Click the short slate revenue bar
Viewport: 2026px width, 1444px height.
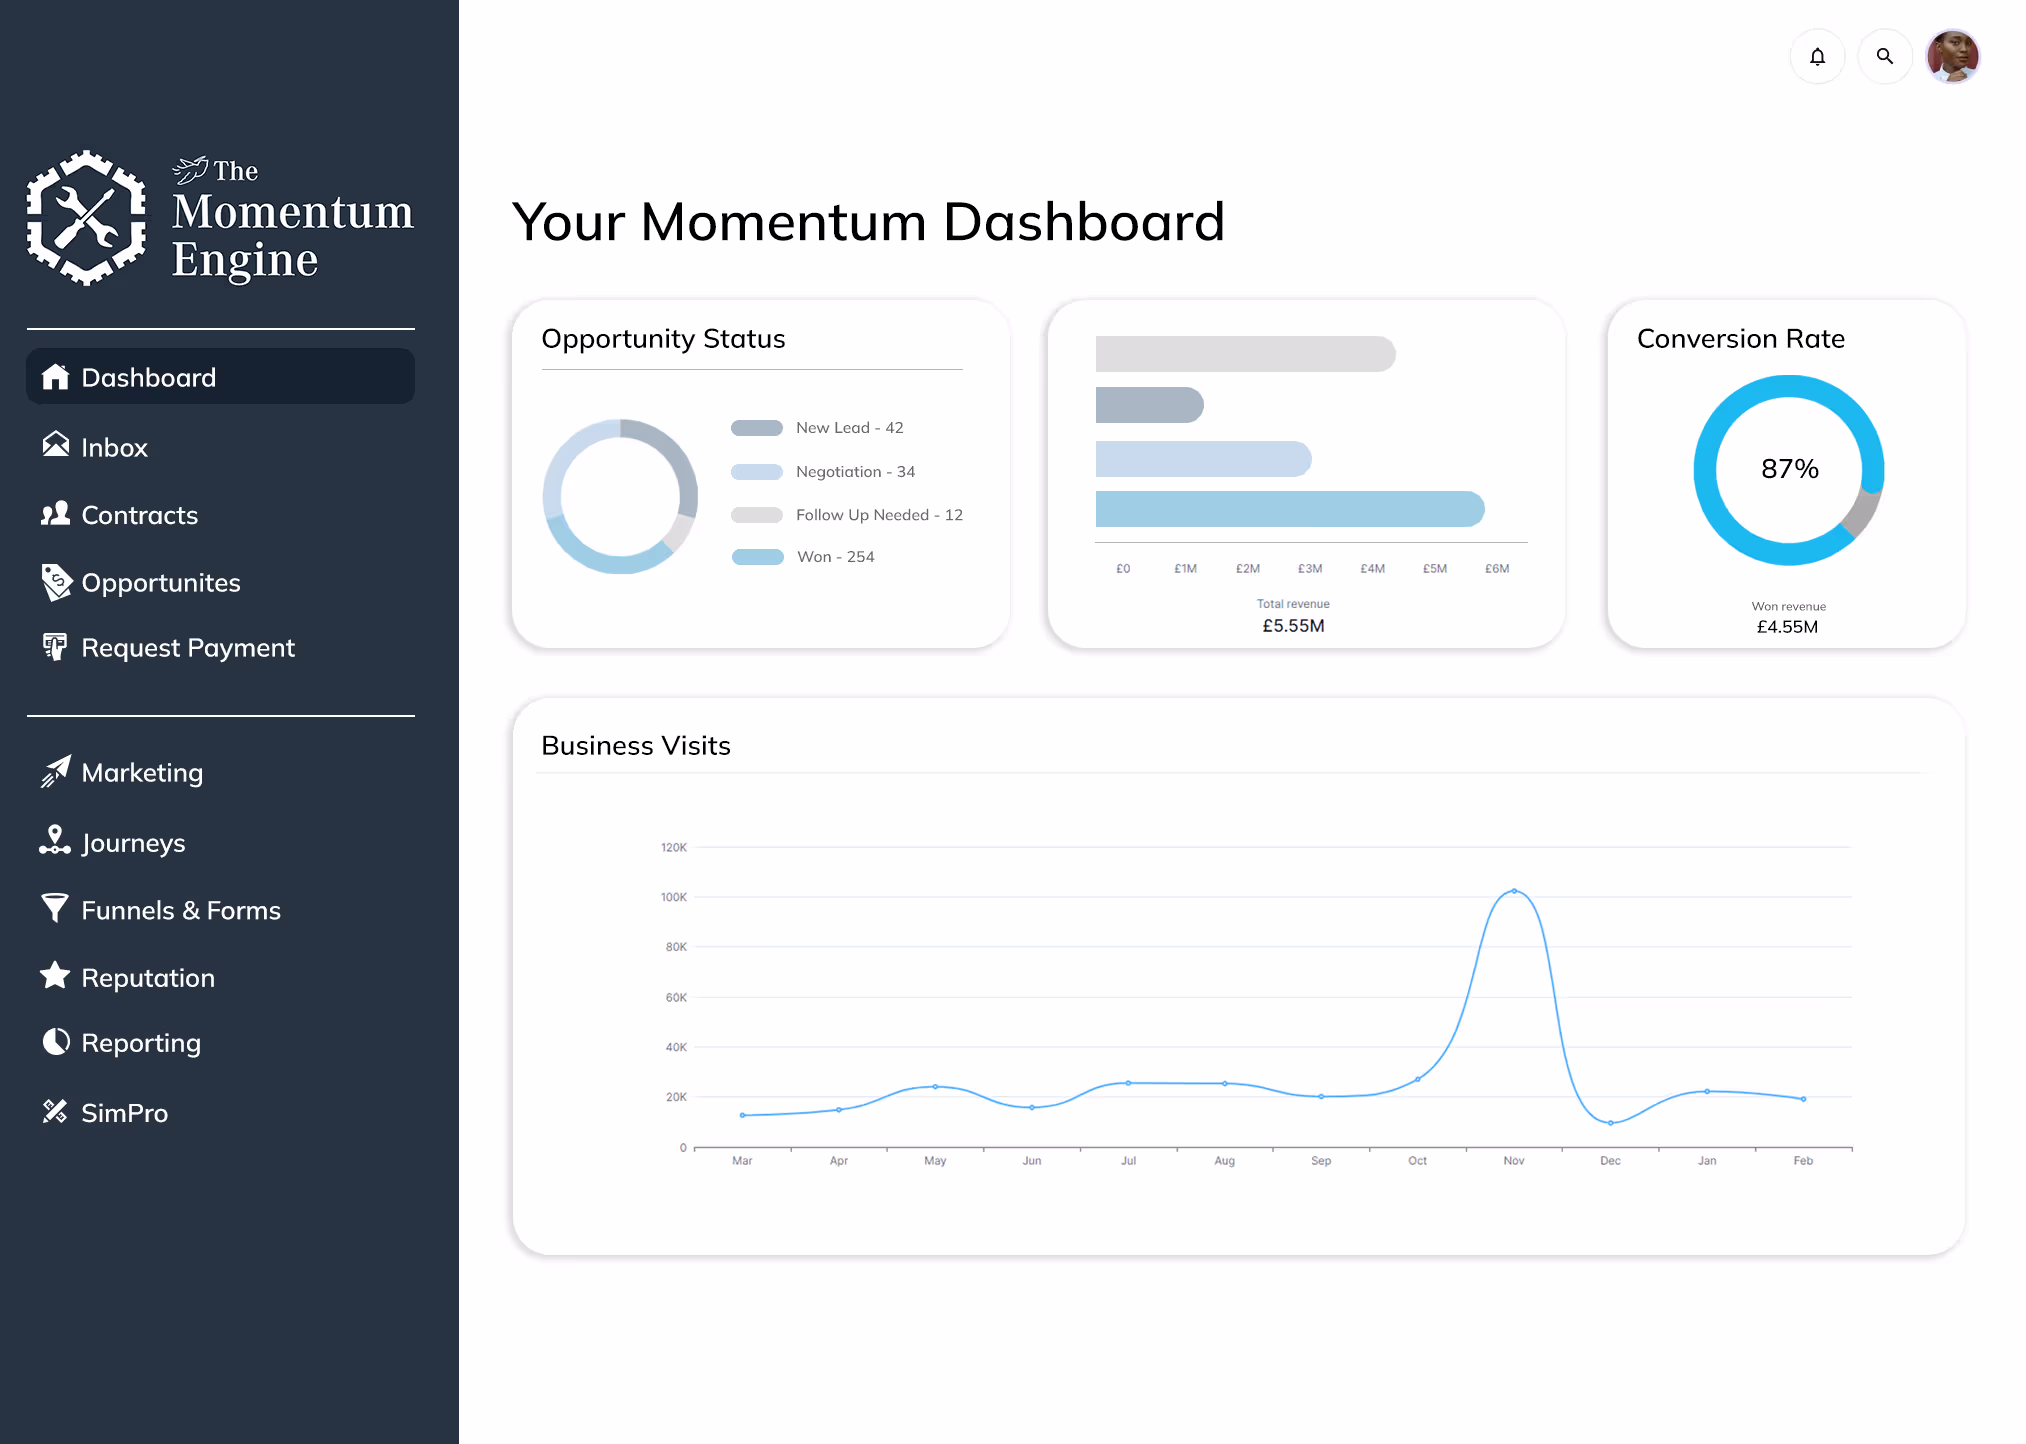[x=1150, y=405]
